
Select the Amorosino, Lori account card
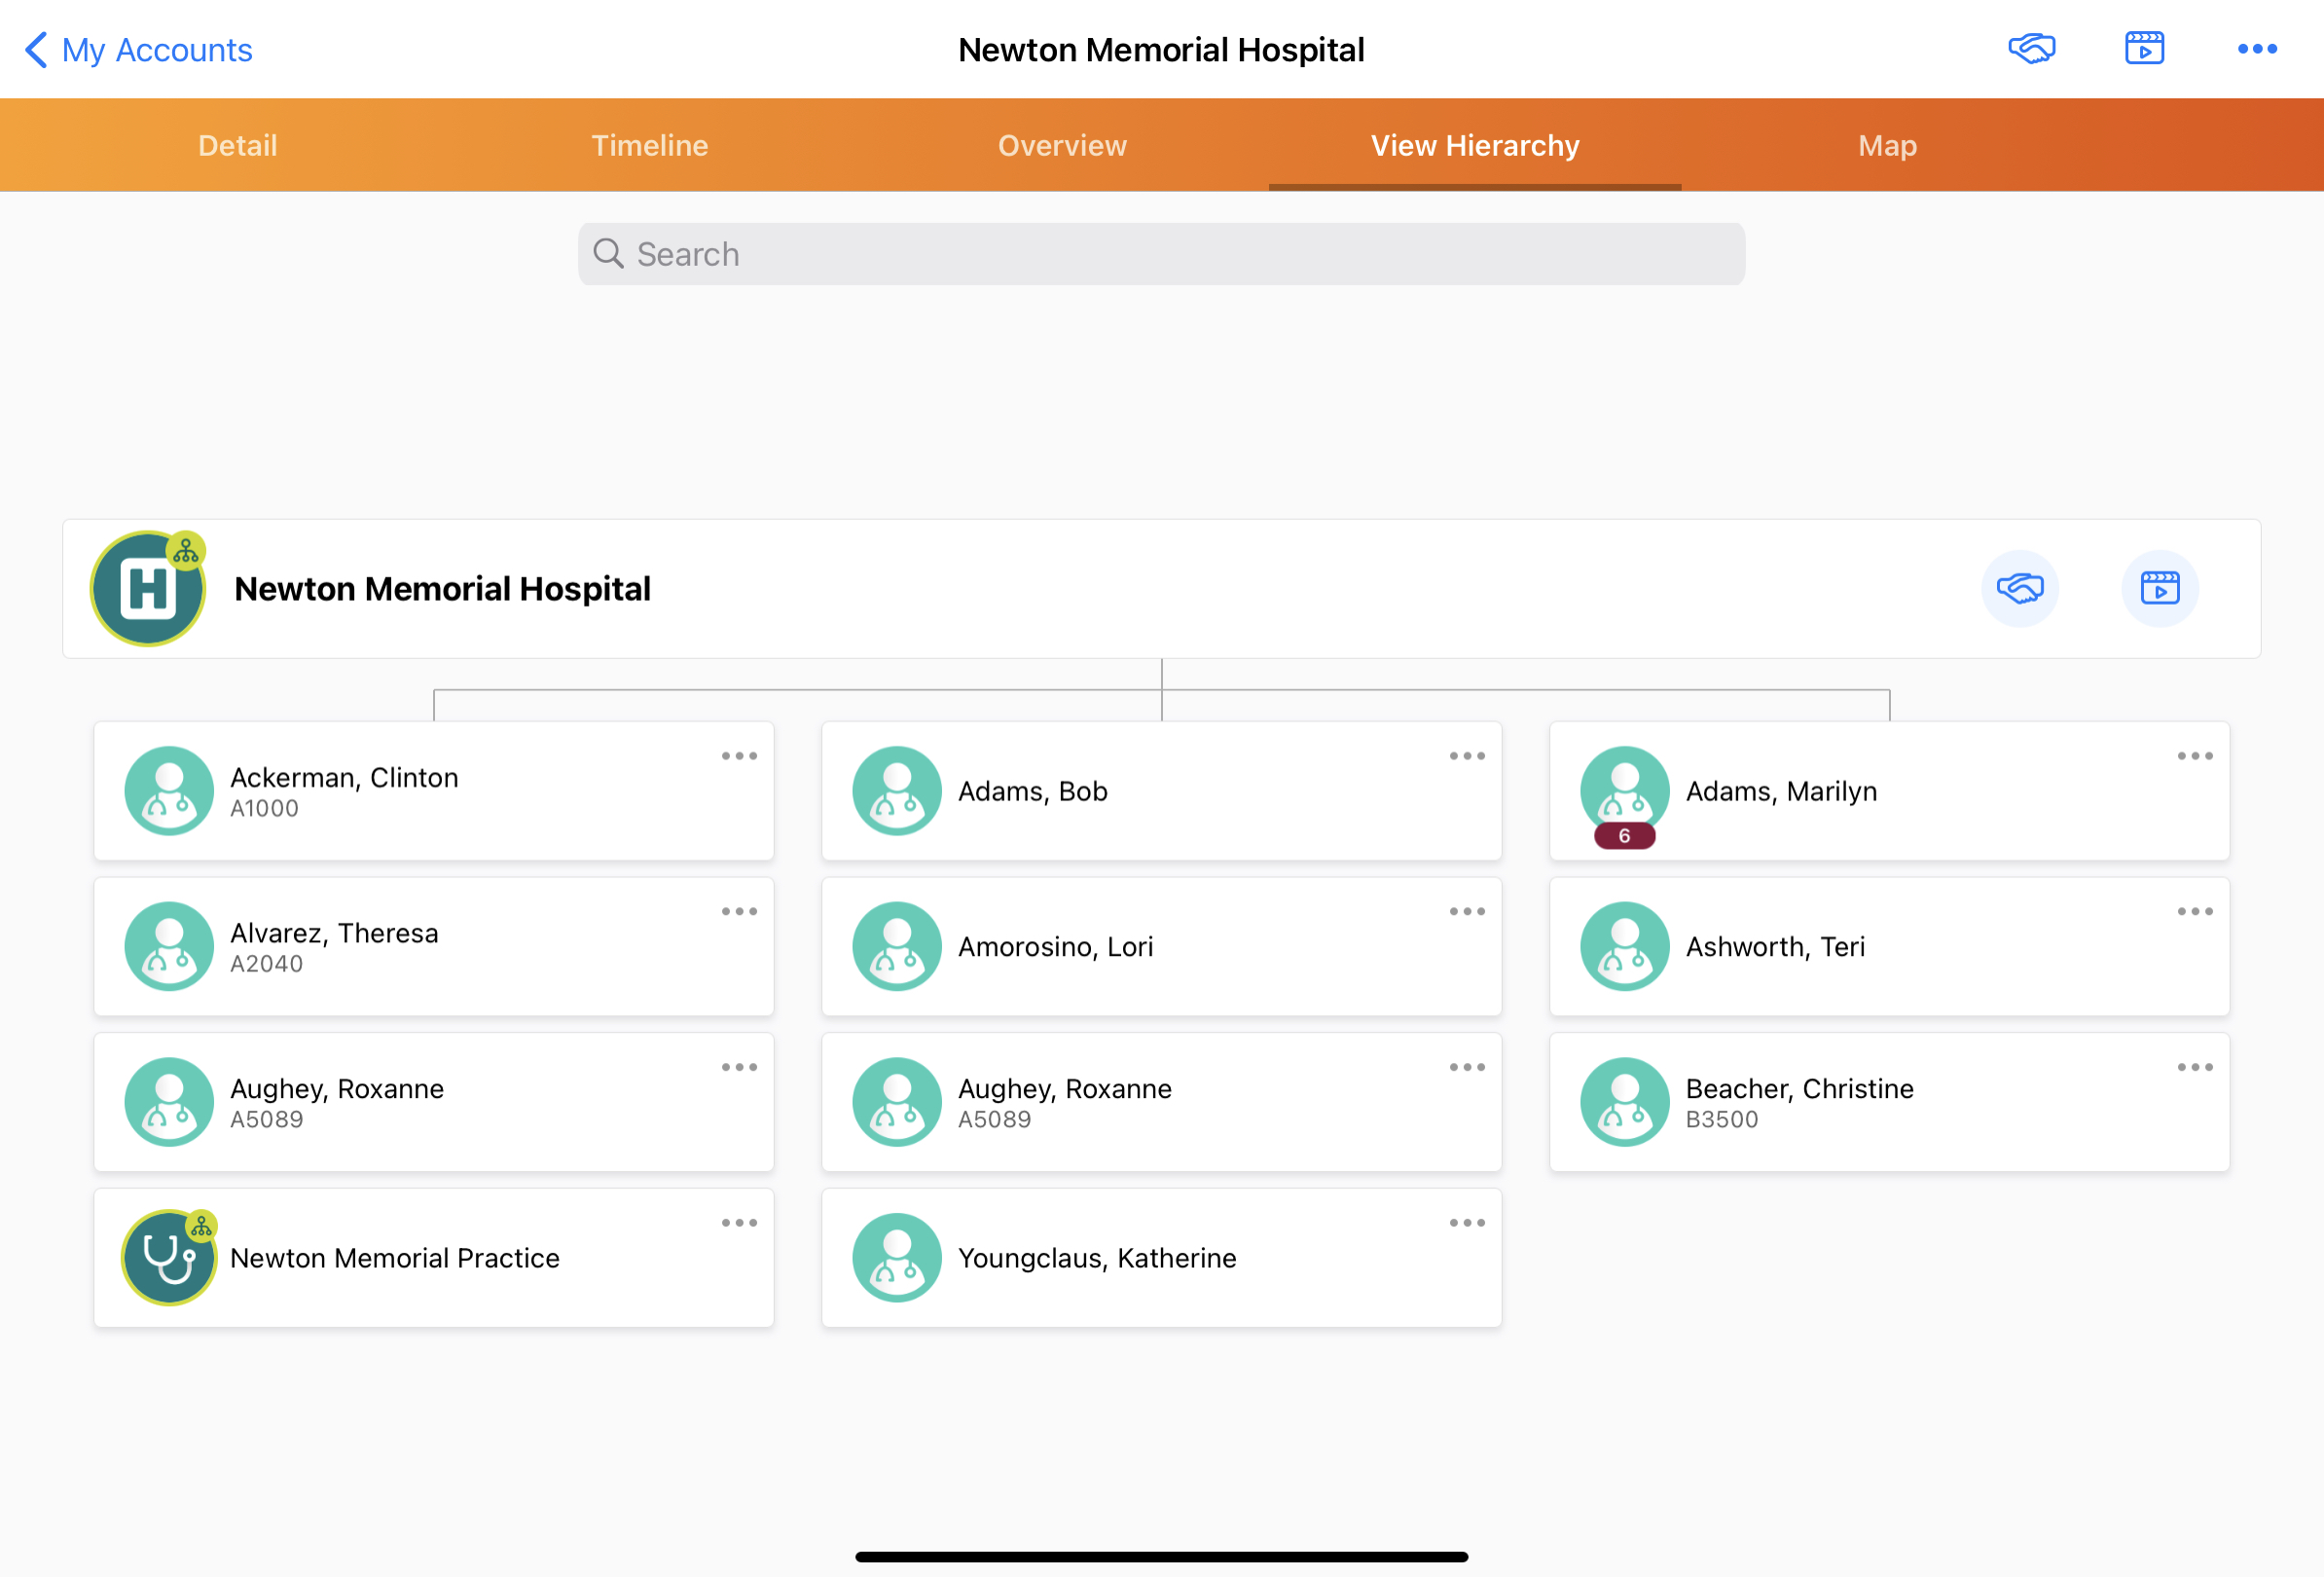1160,946
